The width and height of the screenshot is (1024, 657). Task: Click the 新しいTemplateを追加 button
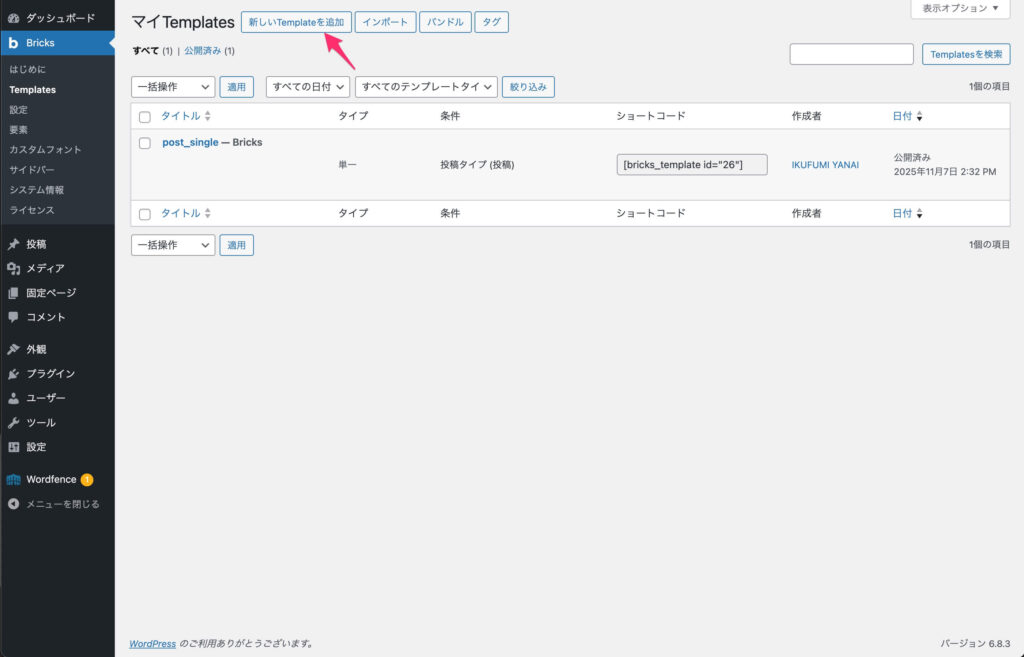[x=296, y=22]
